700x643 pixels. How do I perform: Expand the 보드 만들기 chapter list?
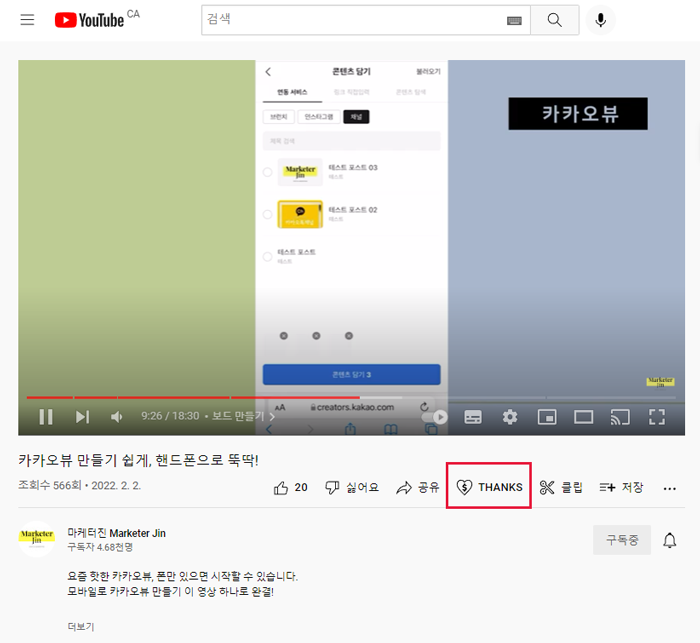tap(243, 416)
